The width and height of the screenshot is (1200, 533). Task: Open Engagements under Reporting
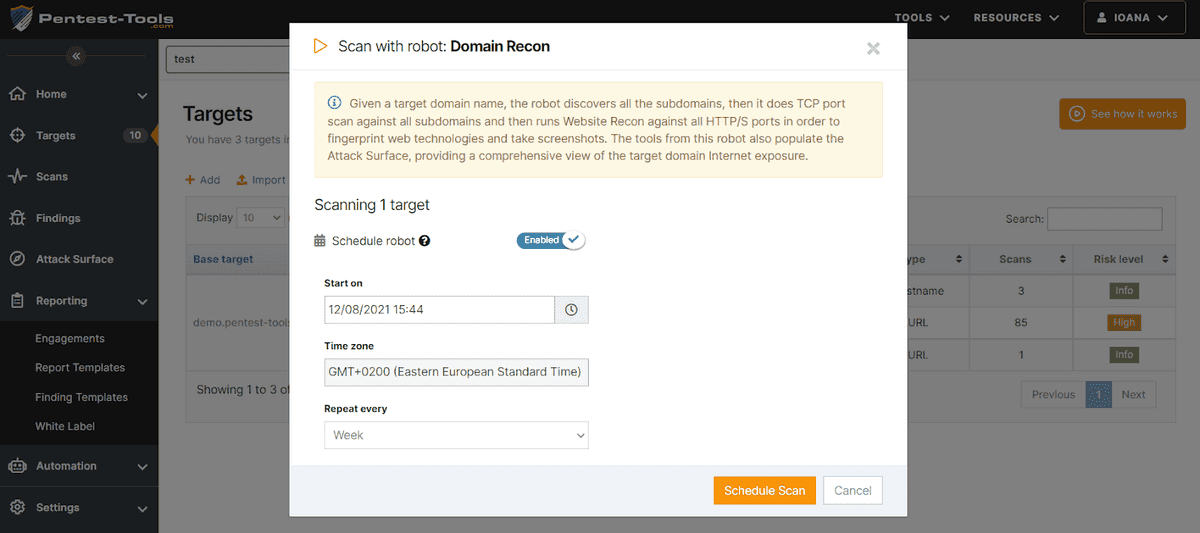point(70,339)
